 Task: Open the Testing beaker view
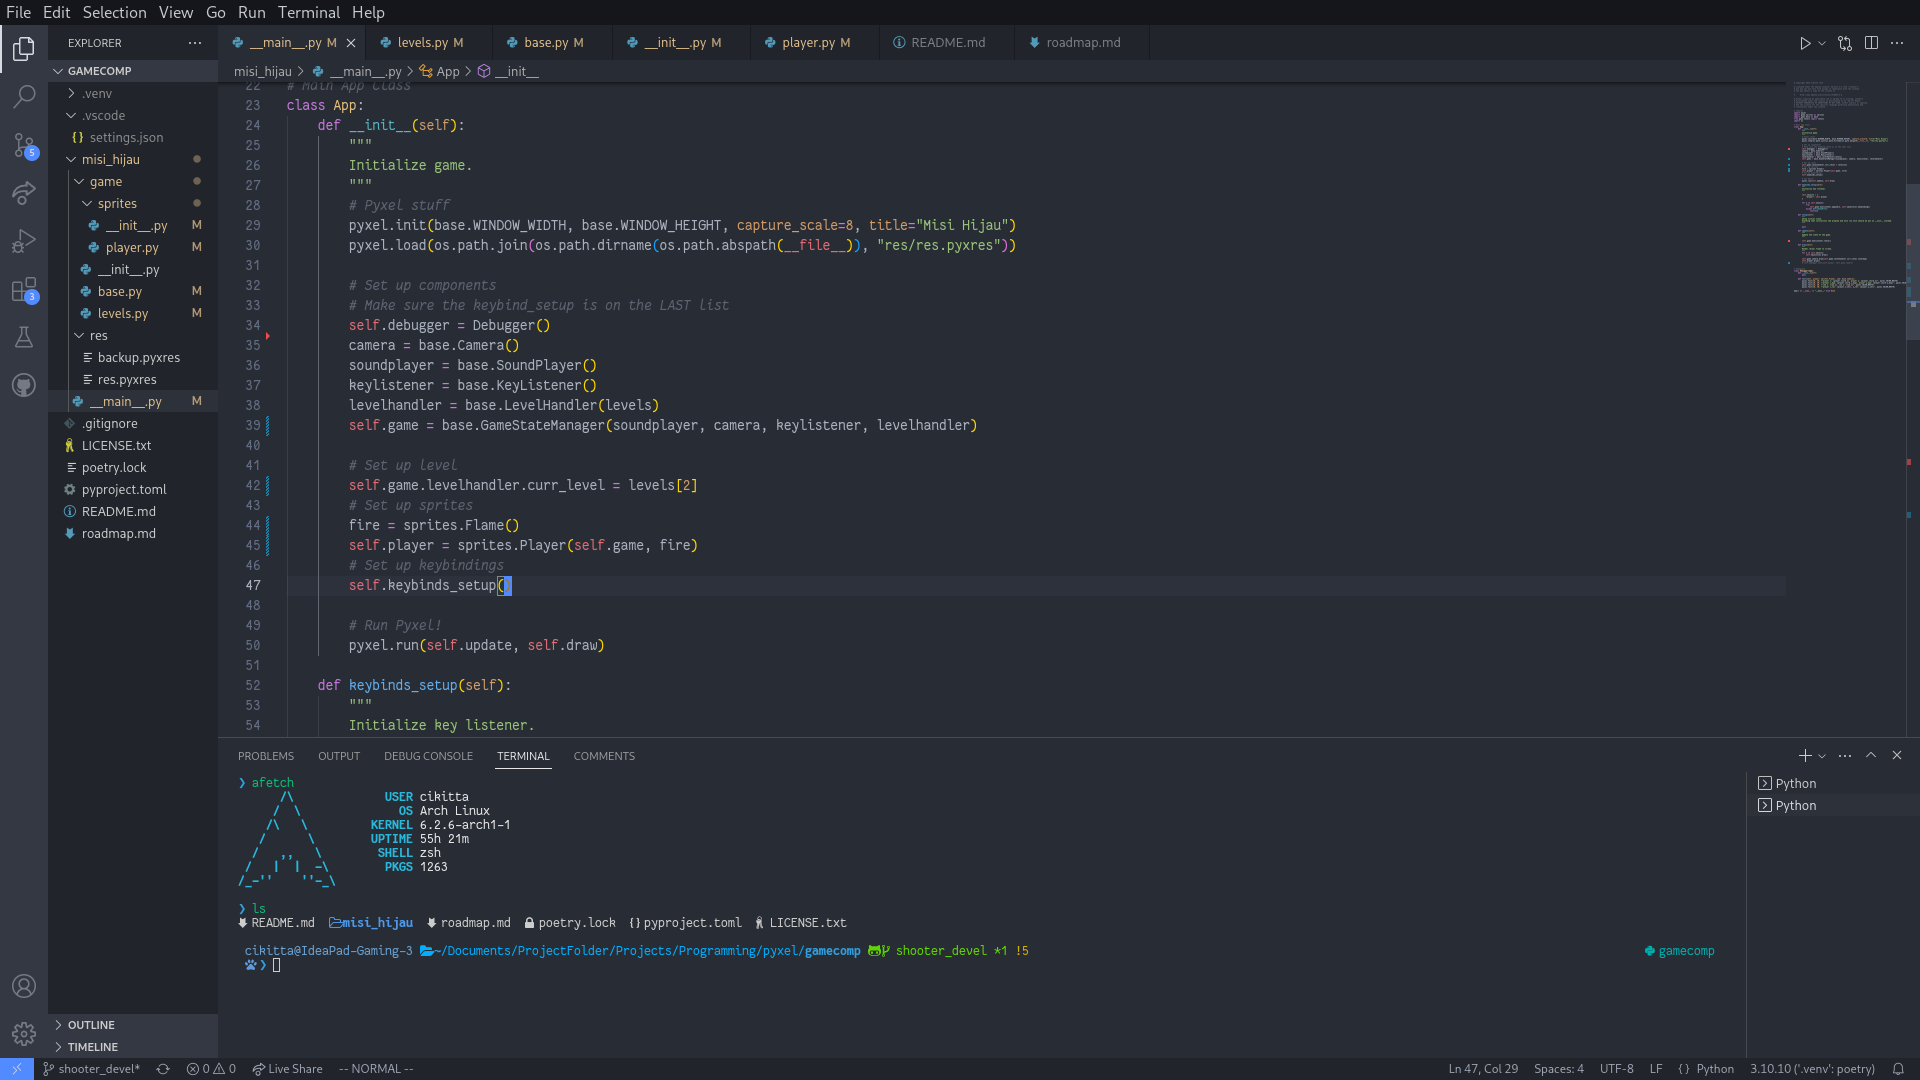(x=24, y=337)
